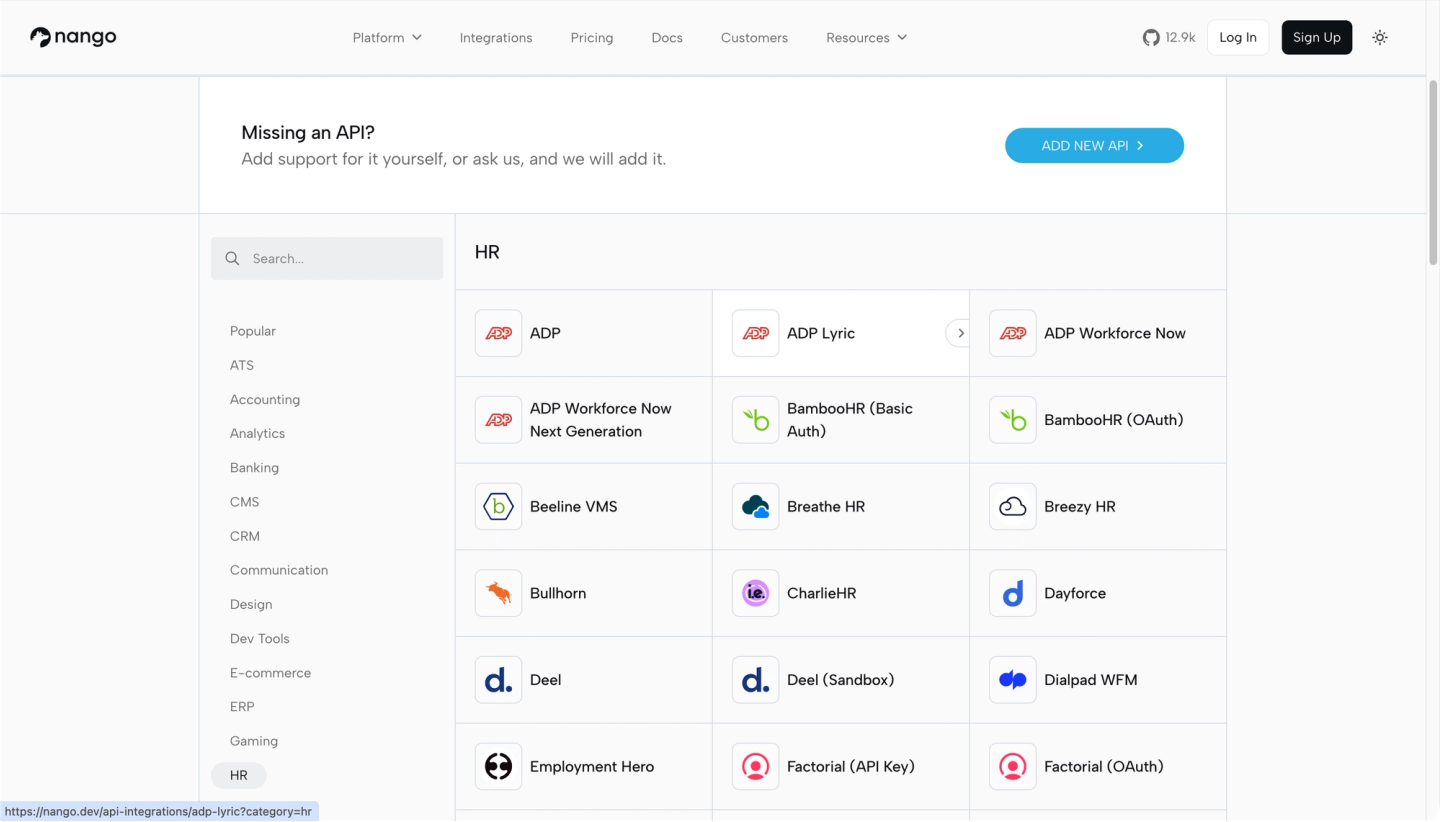This screenshot has width=1440, height=822.
Task: Click the Dialpad WFM logo icon
Action: [1012, 680]
